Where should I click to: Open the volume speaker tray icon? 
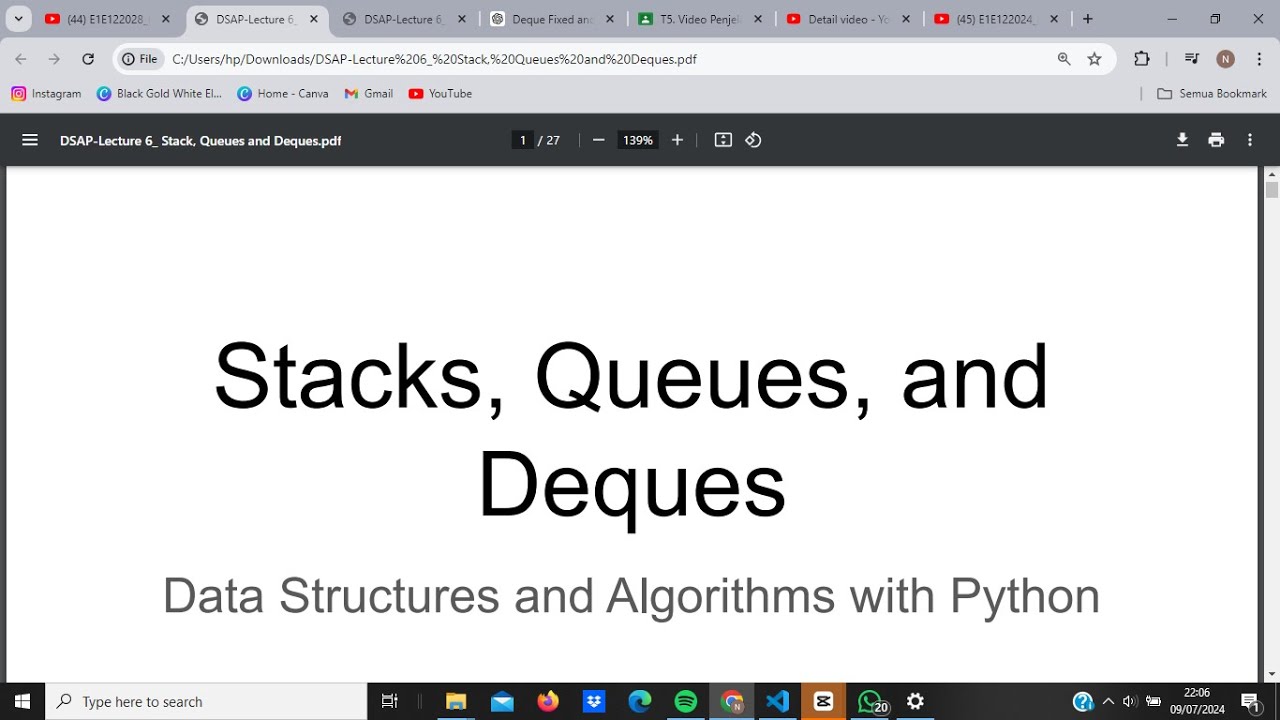coord(1130,701)
